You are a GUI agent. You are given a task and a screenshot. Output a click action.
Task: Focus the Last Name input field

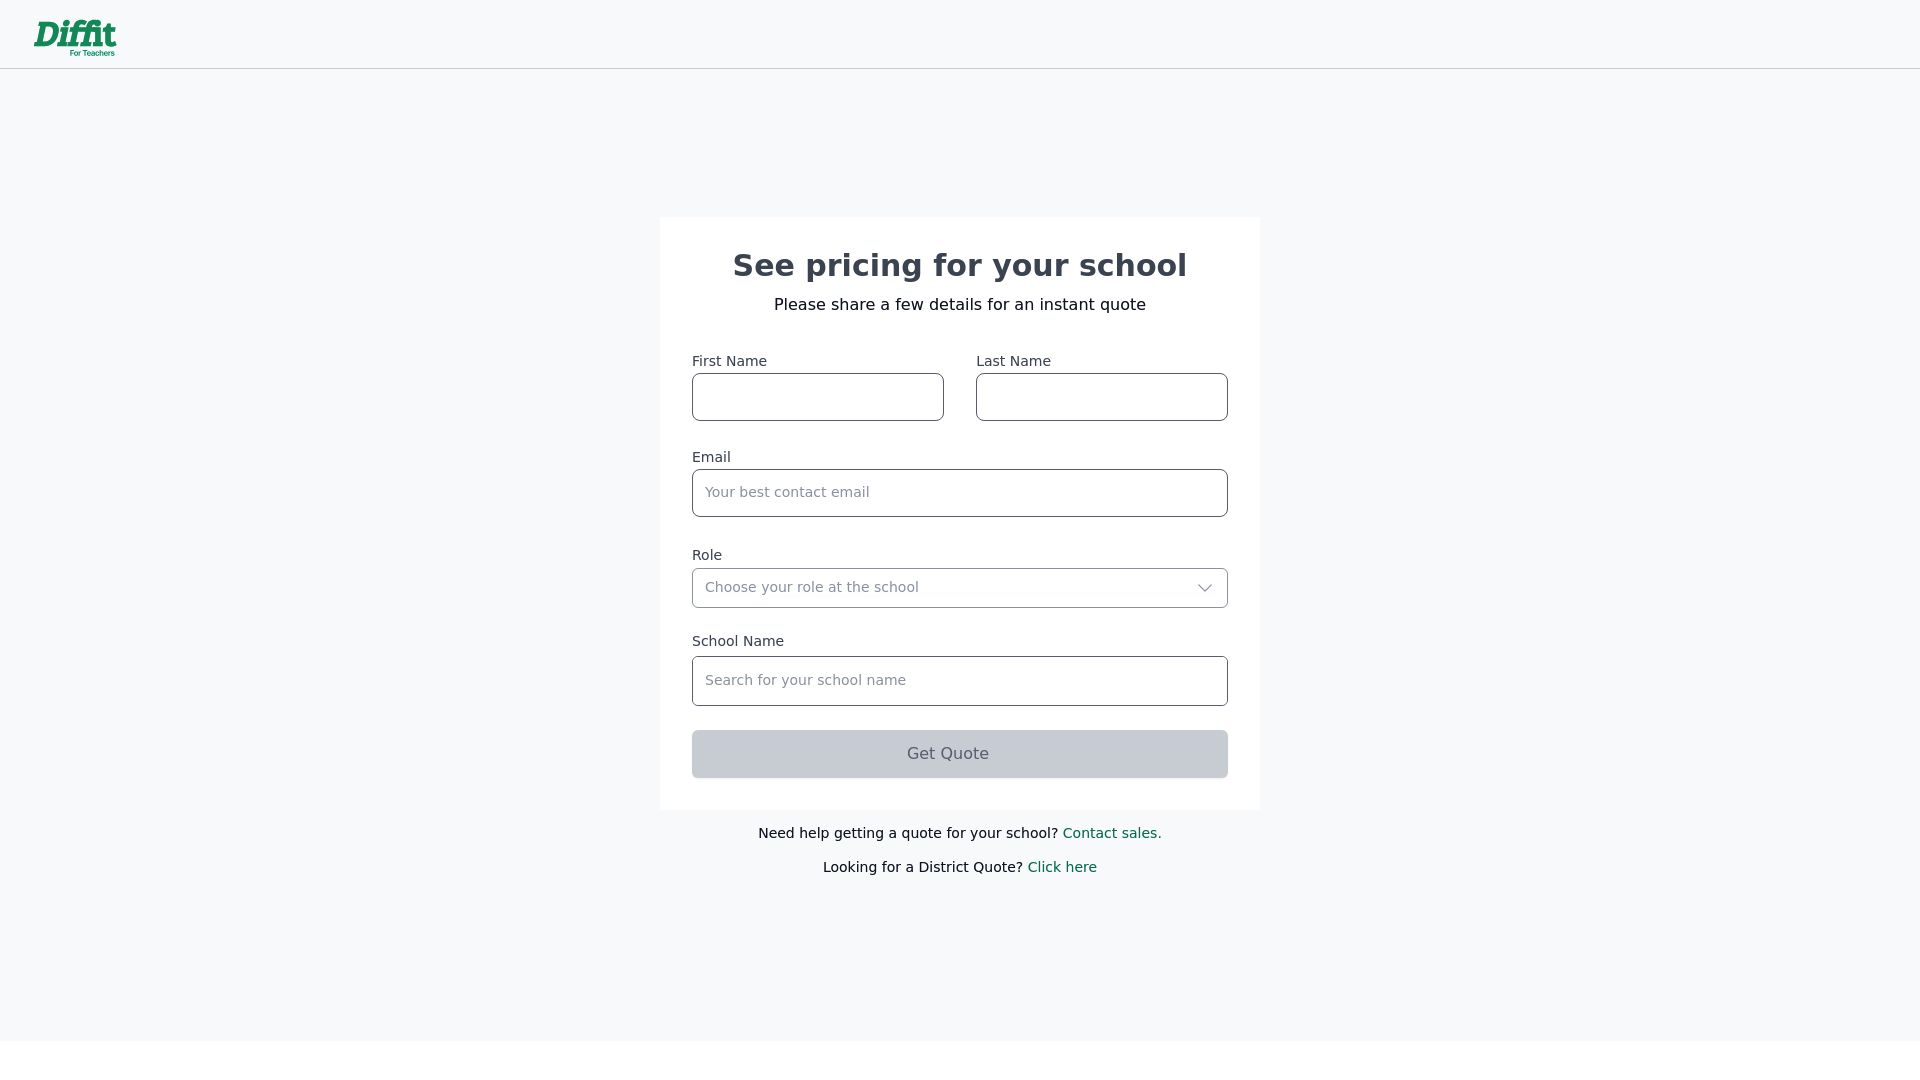[x=1101, y=397]
